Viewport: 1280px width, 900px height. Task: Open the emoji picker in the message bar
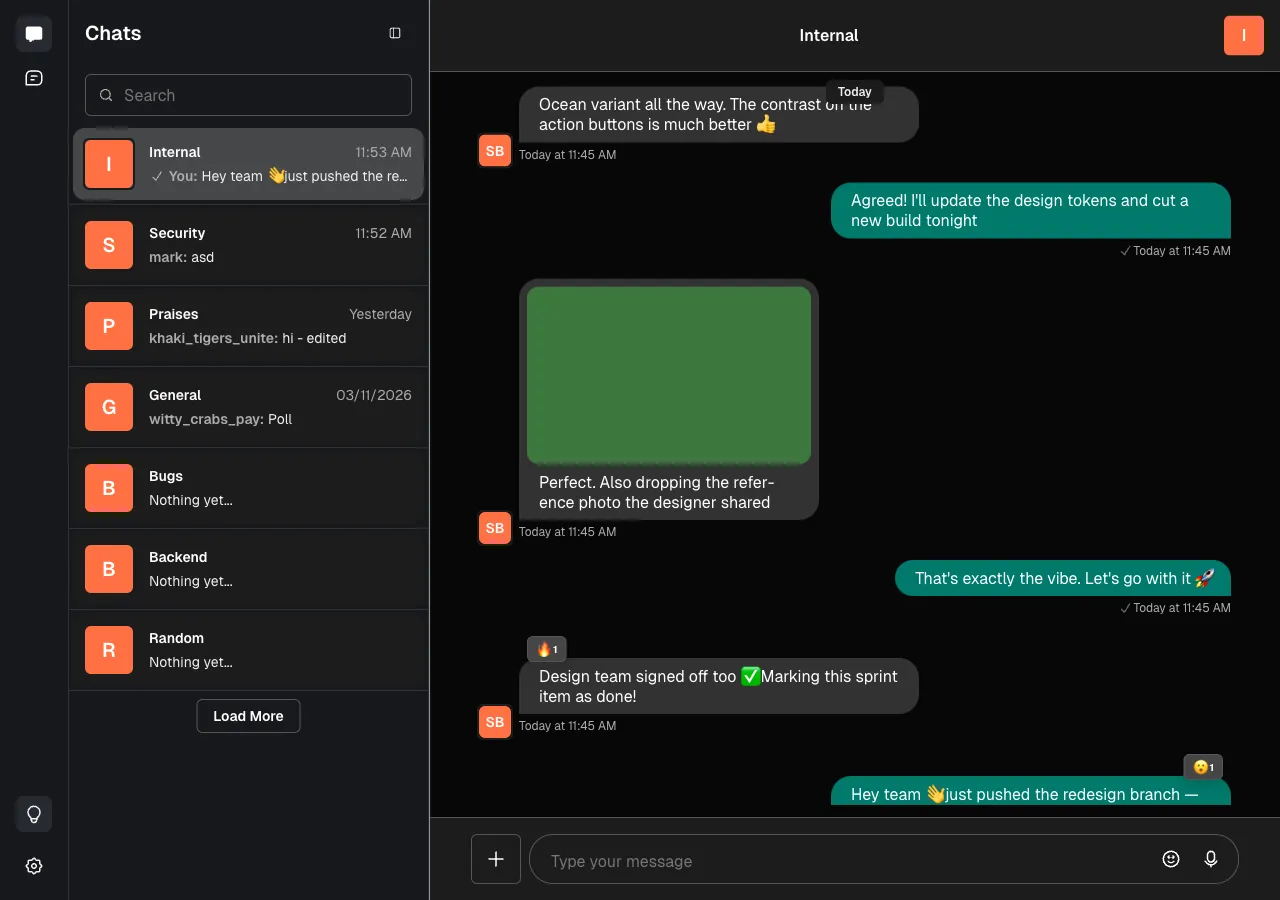pyautogui.click(x=1171, y=859)
